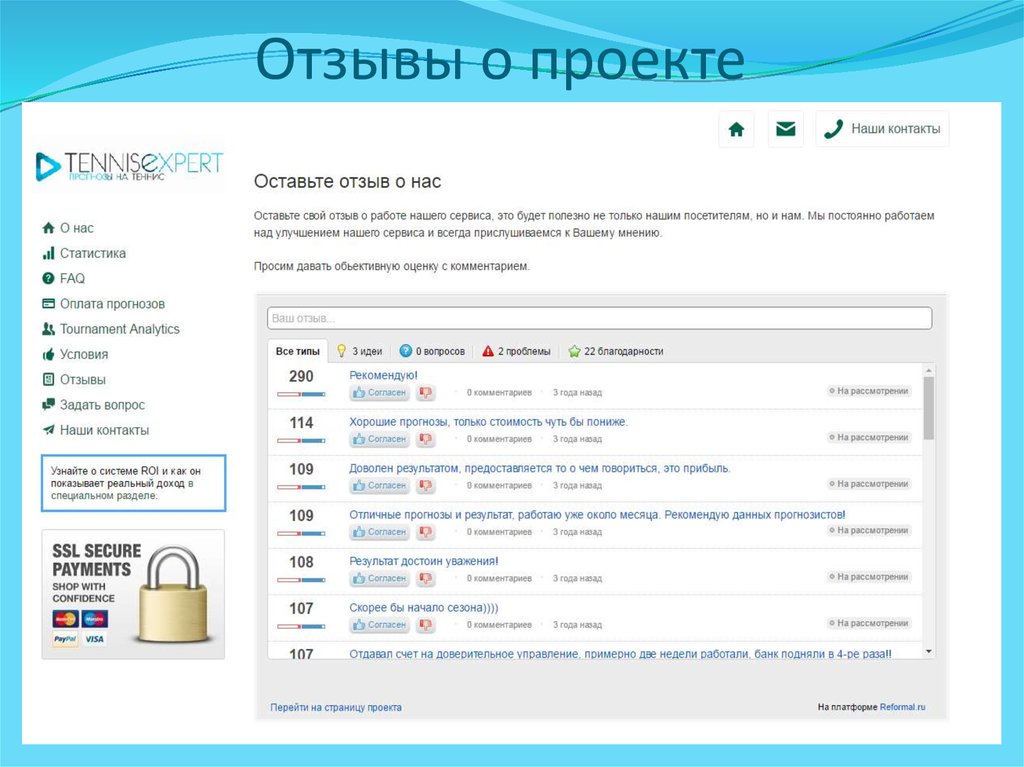Image resolution: width=1024 pixels, height=767 pixels.
Task: Open Задать вопрос via speech bubble icon
Action: [48, 404]
